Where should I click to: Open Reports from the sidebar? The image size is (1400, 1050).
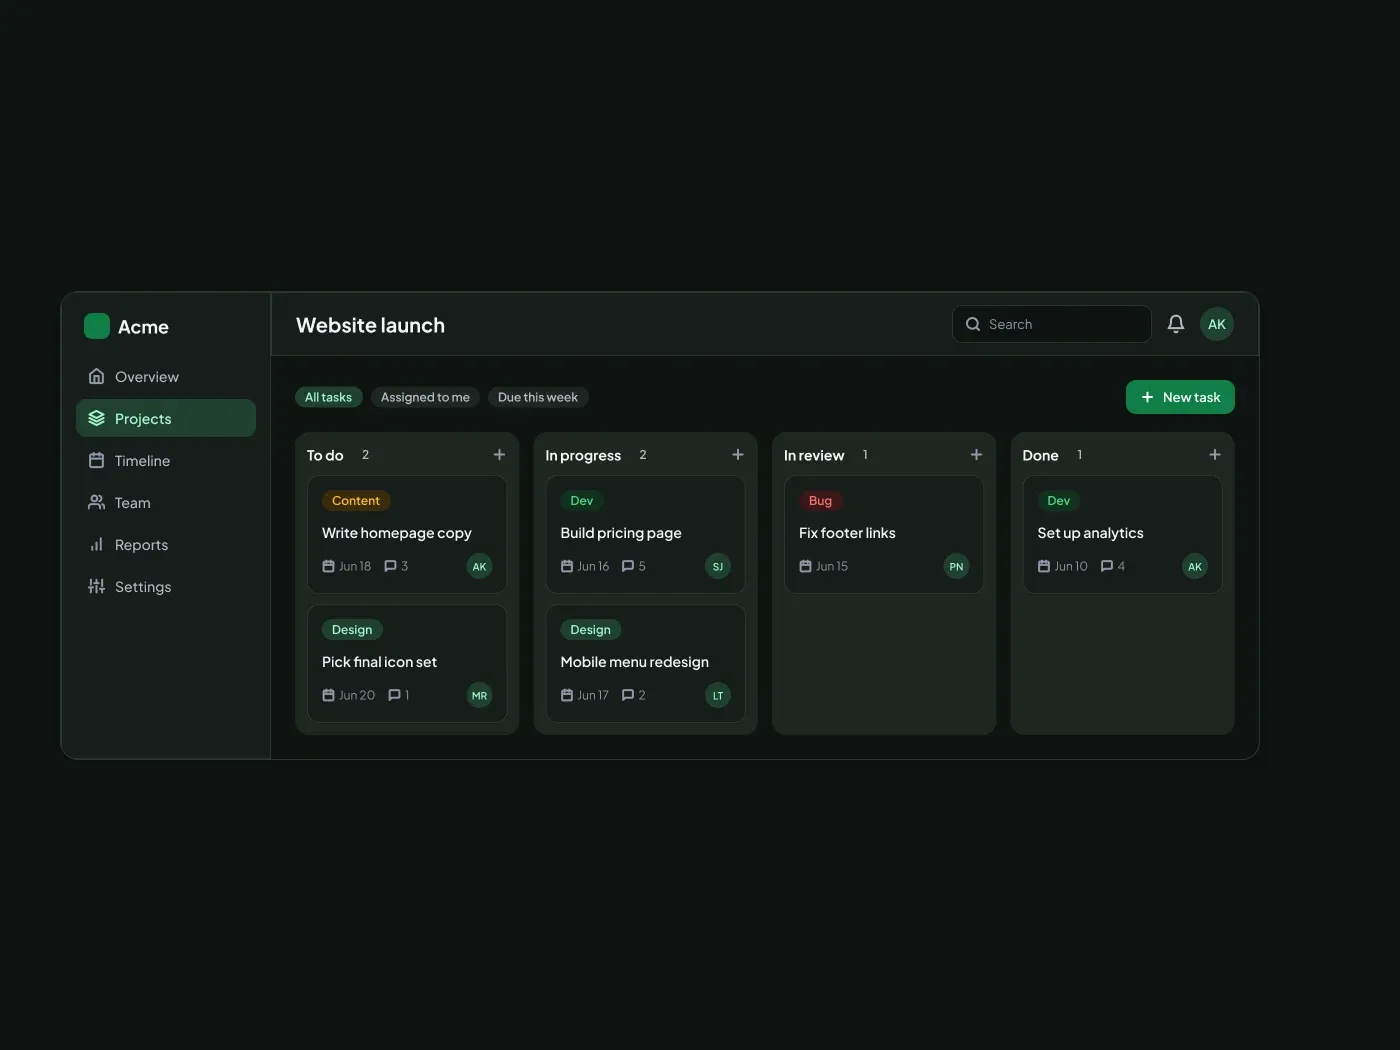tap(166, 545)
